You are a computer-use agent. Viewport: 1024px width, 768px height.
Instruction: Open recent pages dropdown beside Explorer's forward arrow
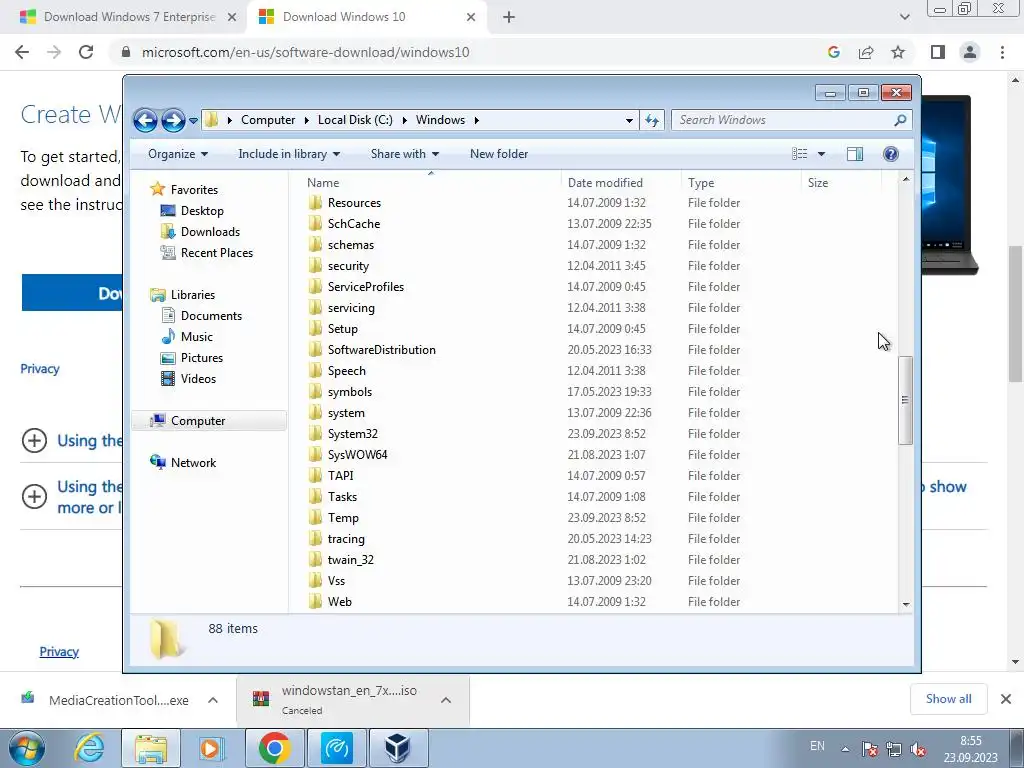coord(193,121)
